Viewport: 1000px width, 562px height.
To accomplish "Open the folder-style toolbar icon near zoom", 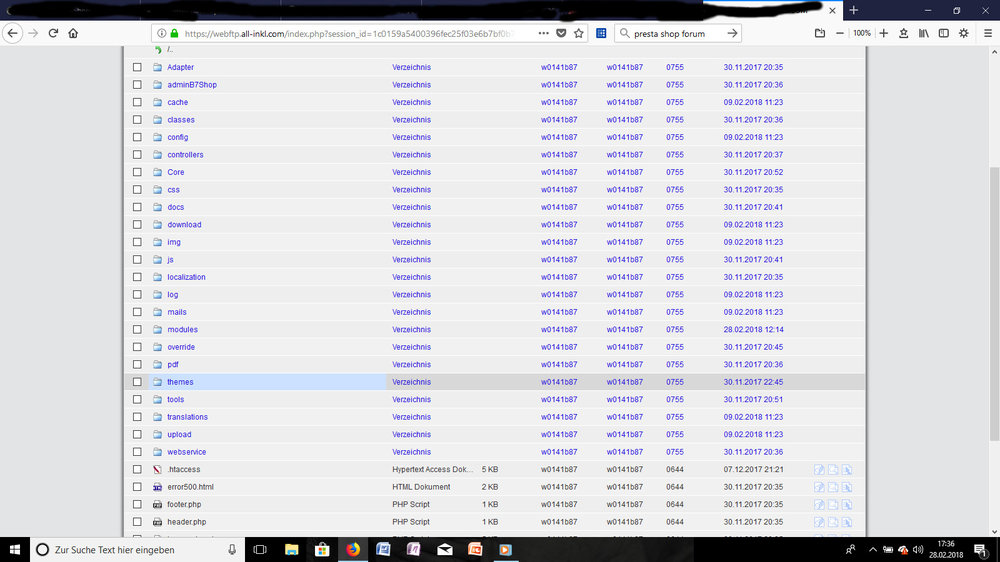I will pyautogui.click(x=820, y=33).
